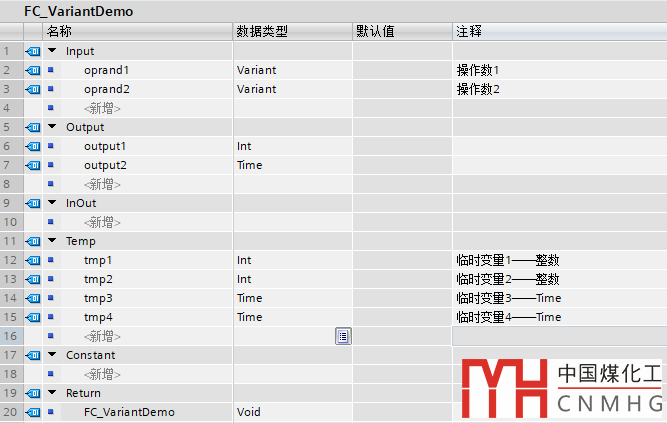The width and height of the screenshot is (667, 423).
Task: Add new entry under Constant section
Action: pos(102,374)
